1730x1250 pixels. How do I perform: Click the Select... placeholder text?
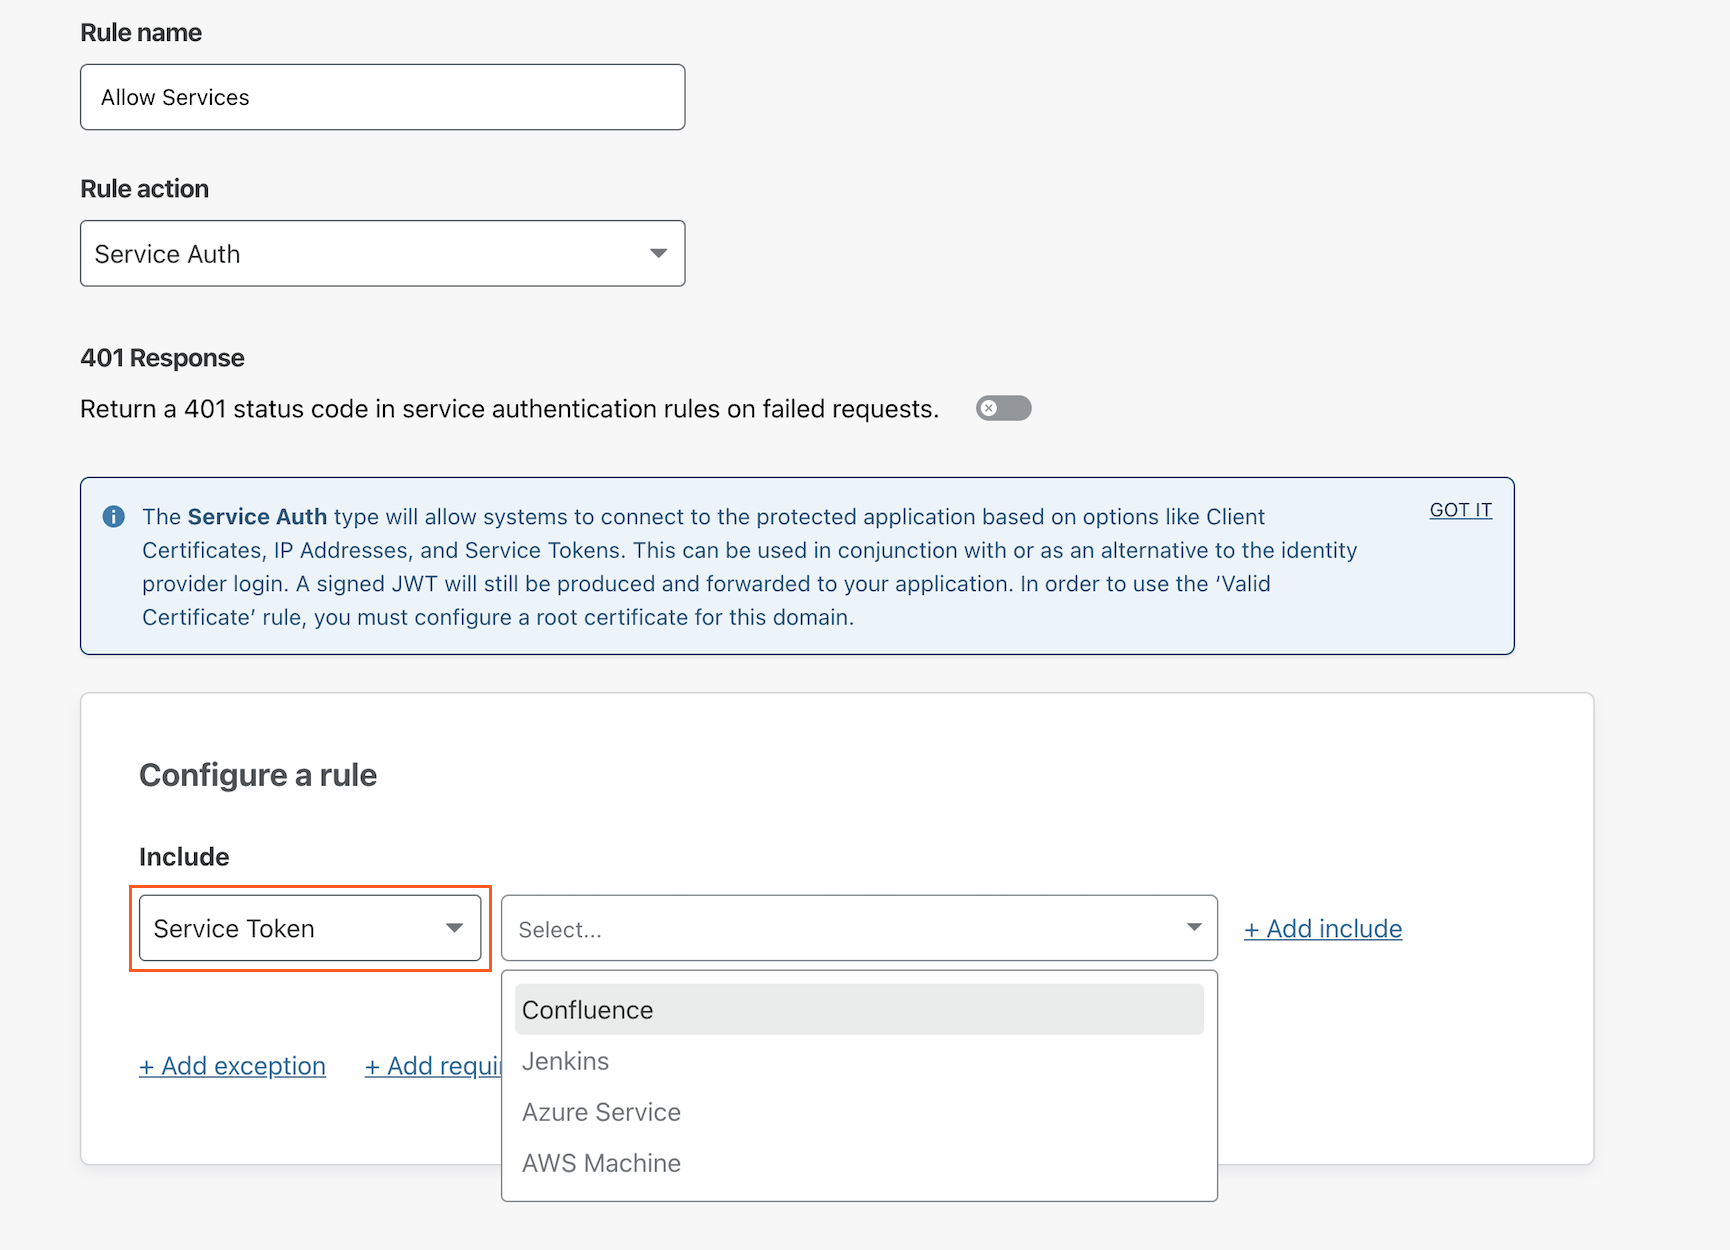560,930
